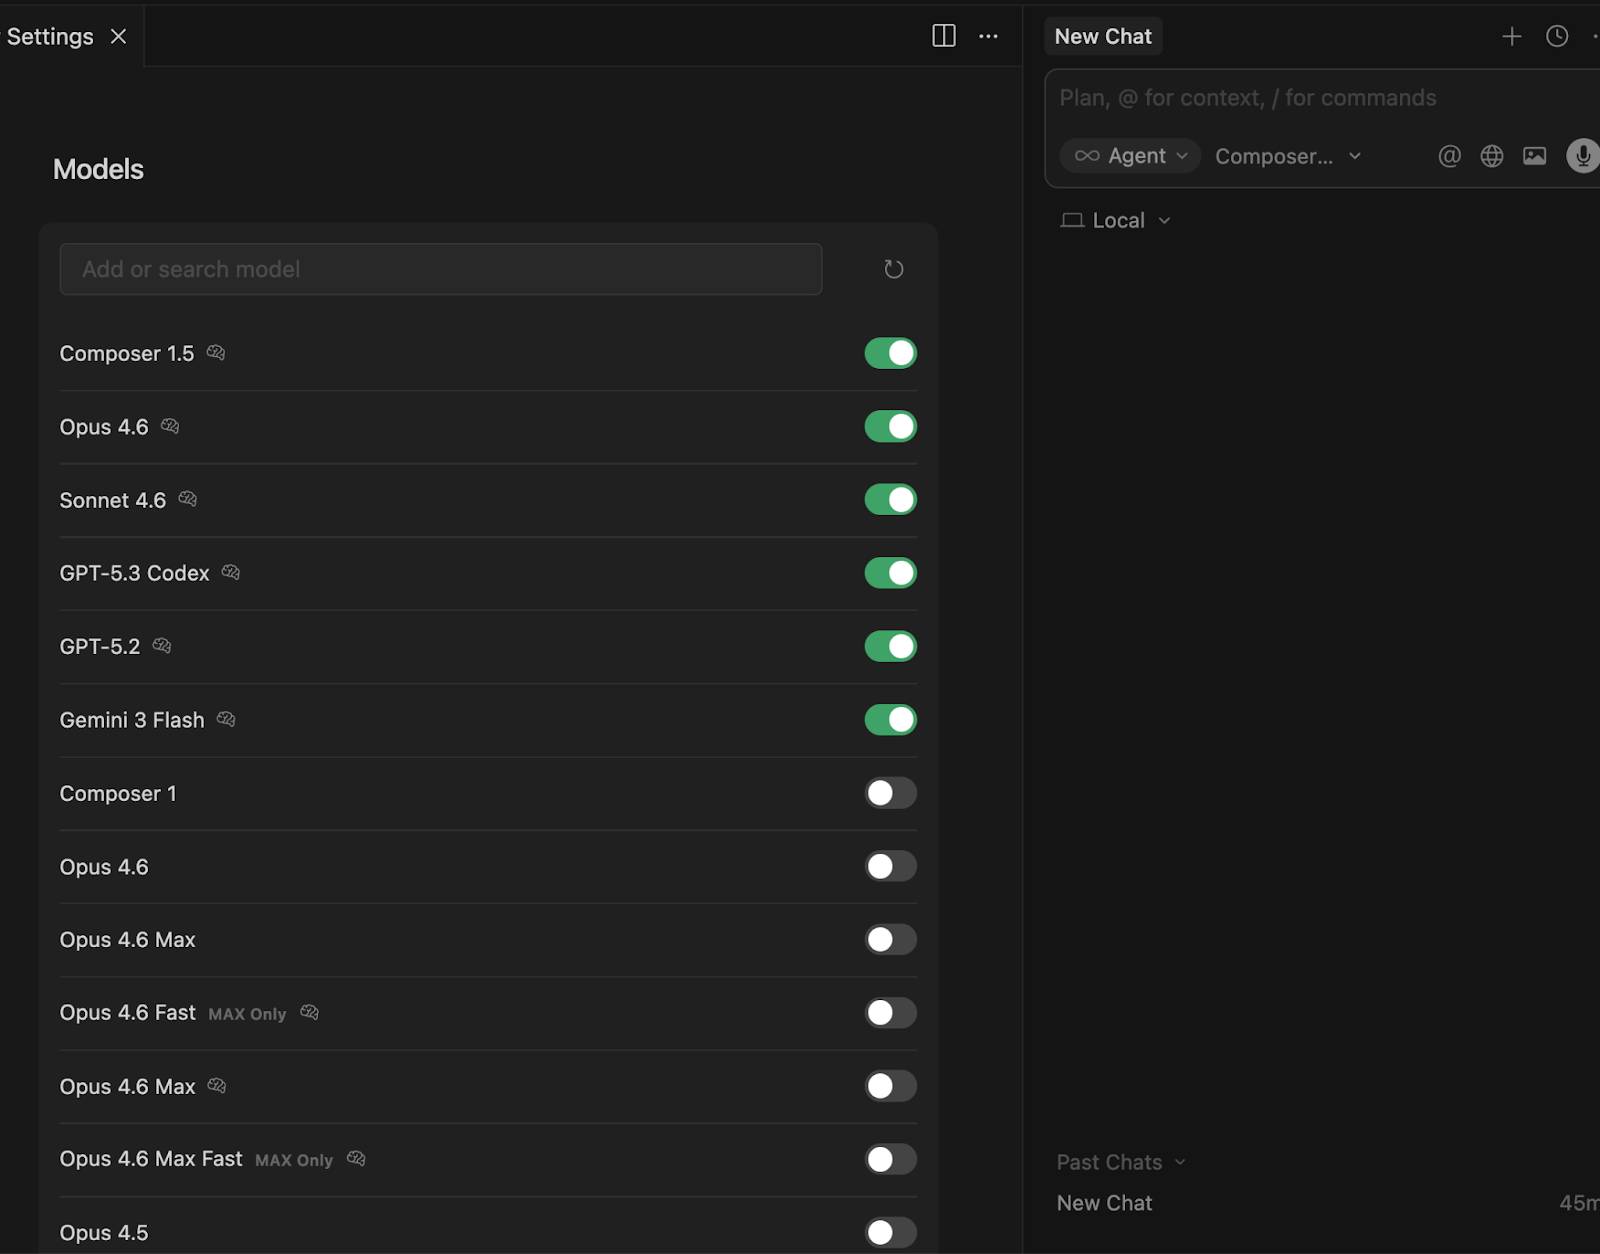1600x1254 pixels.
Task: Click the laptop icon next to Local
Action: pyautogui.click(x=1072, y=220)
